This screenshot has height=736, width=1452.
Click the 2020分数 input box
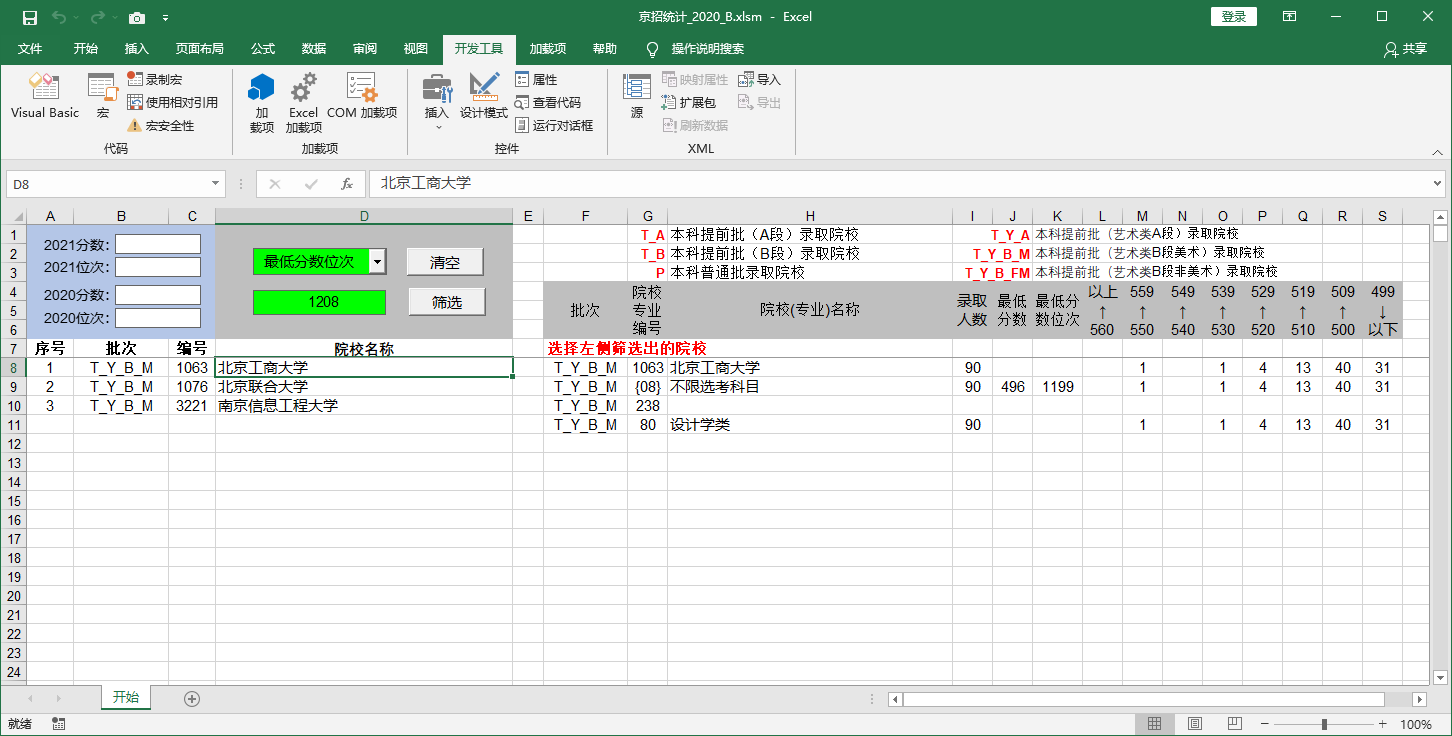158,295
